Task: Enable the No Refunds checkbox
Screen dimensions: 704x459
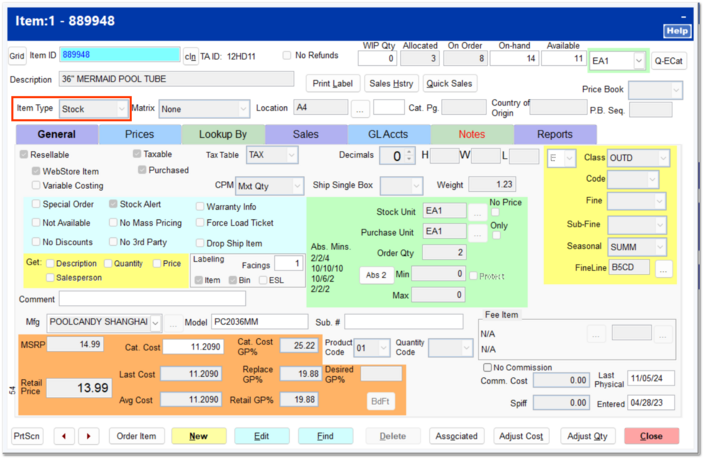Action: [288, 55]
